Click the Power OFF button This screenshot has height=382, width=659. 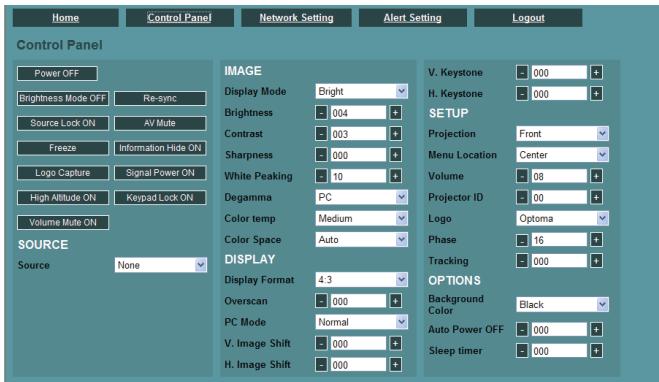click(57, 74)
